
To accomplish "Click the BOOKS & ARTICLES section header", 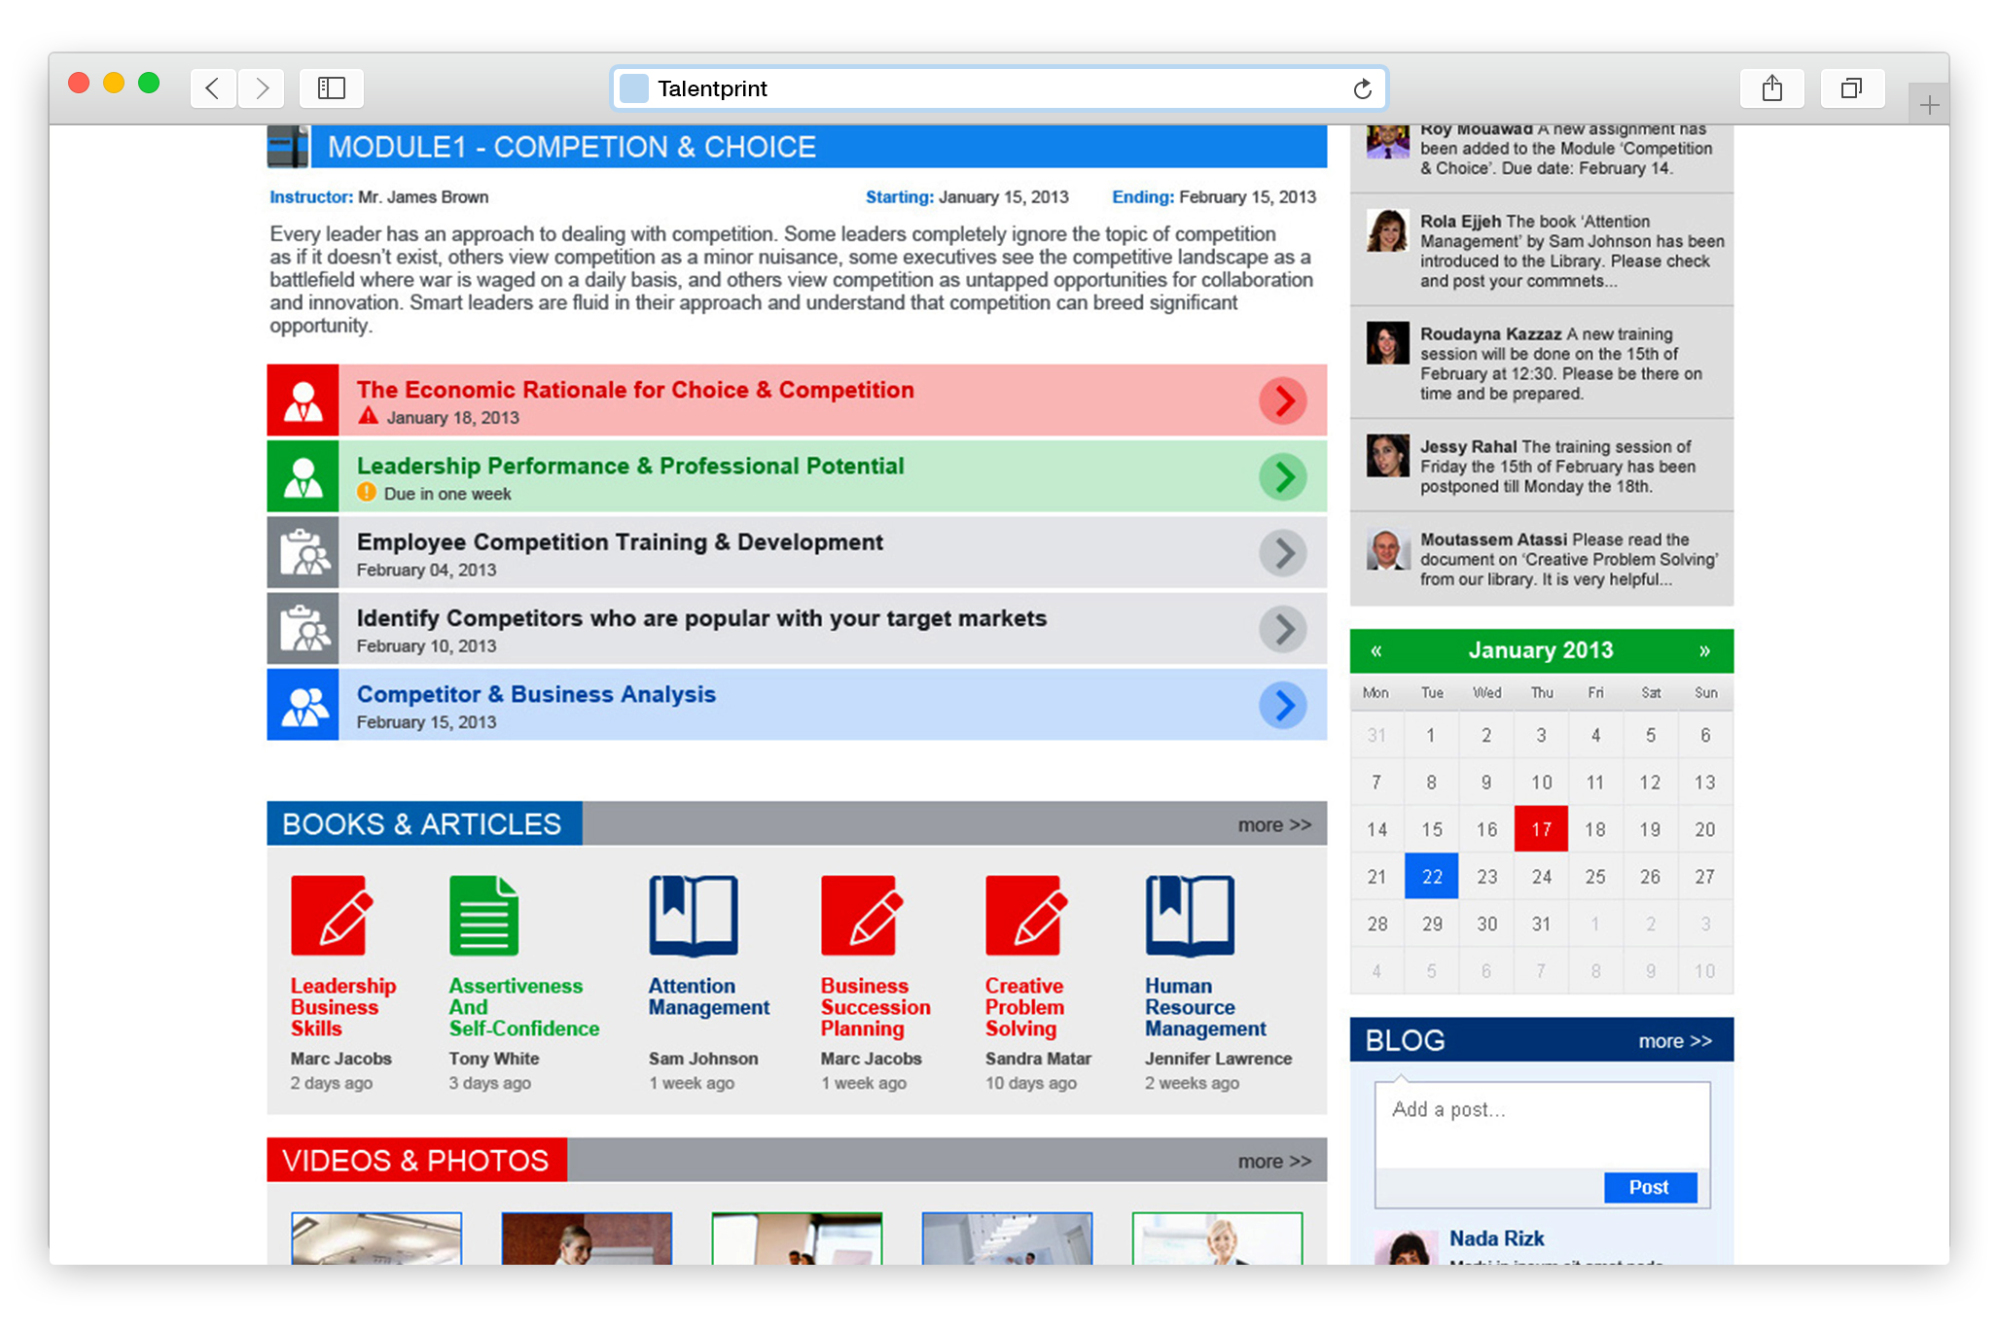I will 424,824.
